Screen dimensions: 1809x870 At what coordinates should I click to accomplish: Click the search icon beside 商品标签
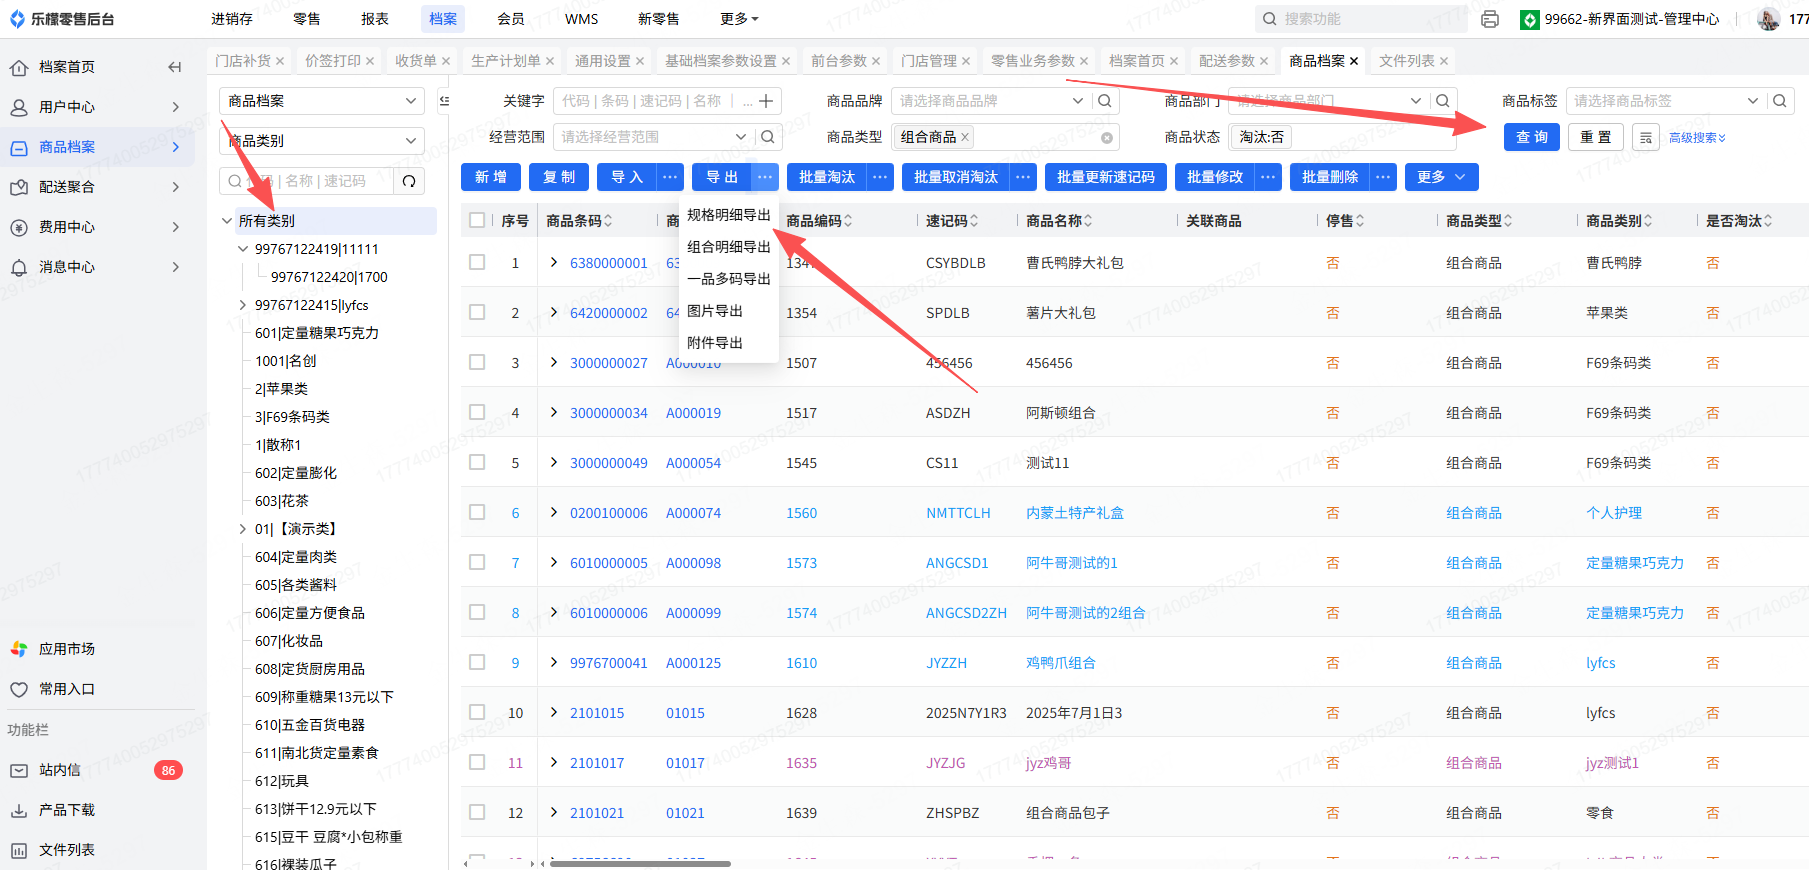(x=1780, y=101)
